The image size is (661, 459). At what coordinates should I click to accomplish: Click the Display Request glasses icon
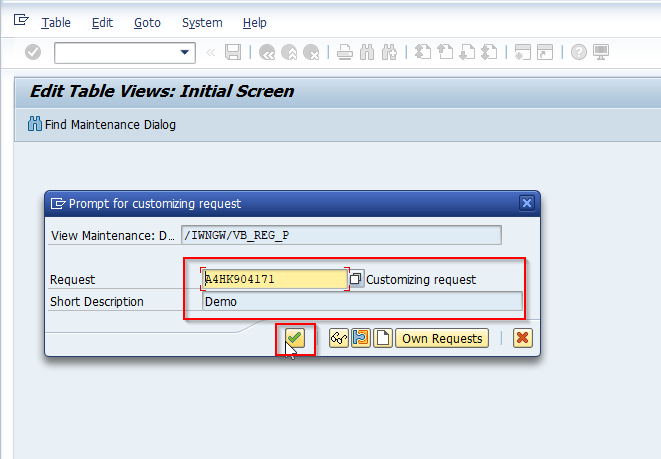coord(339,338)
